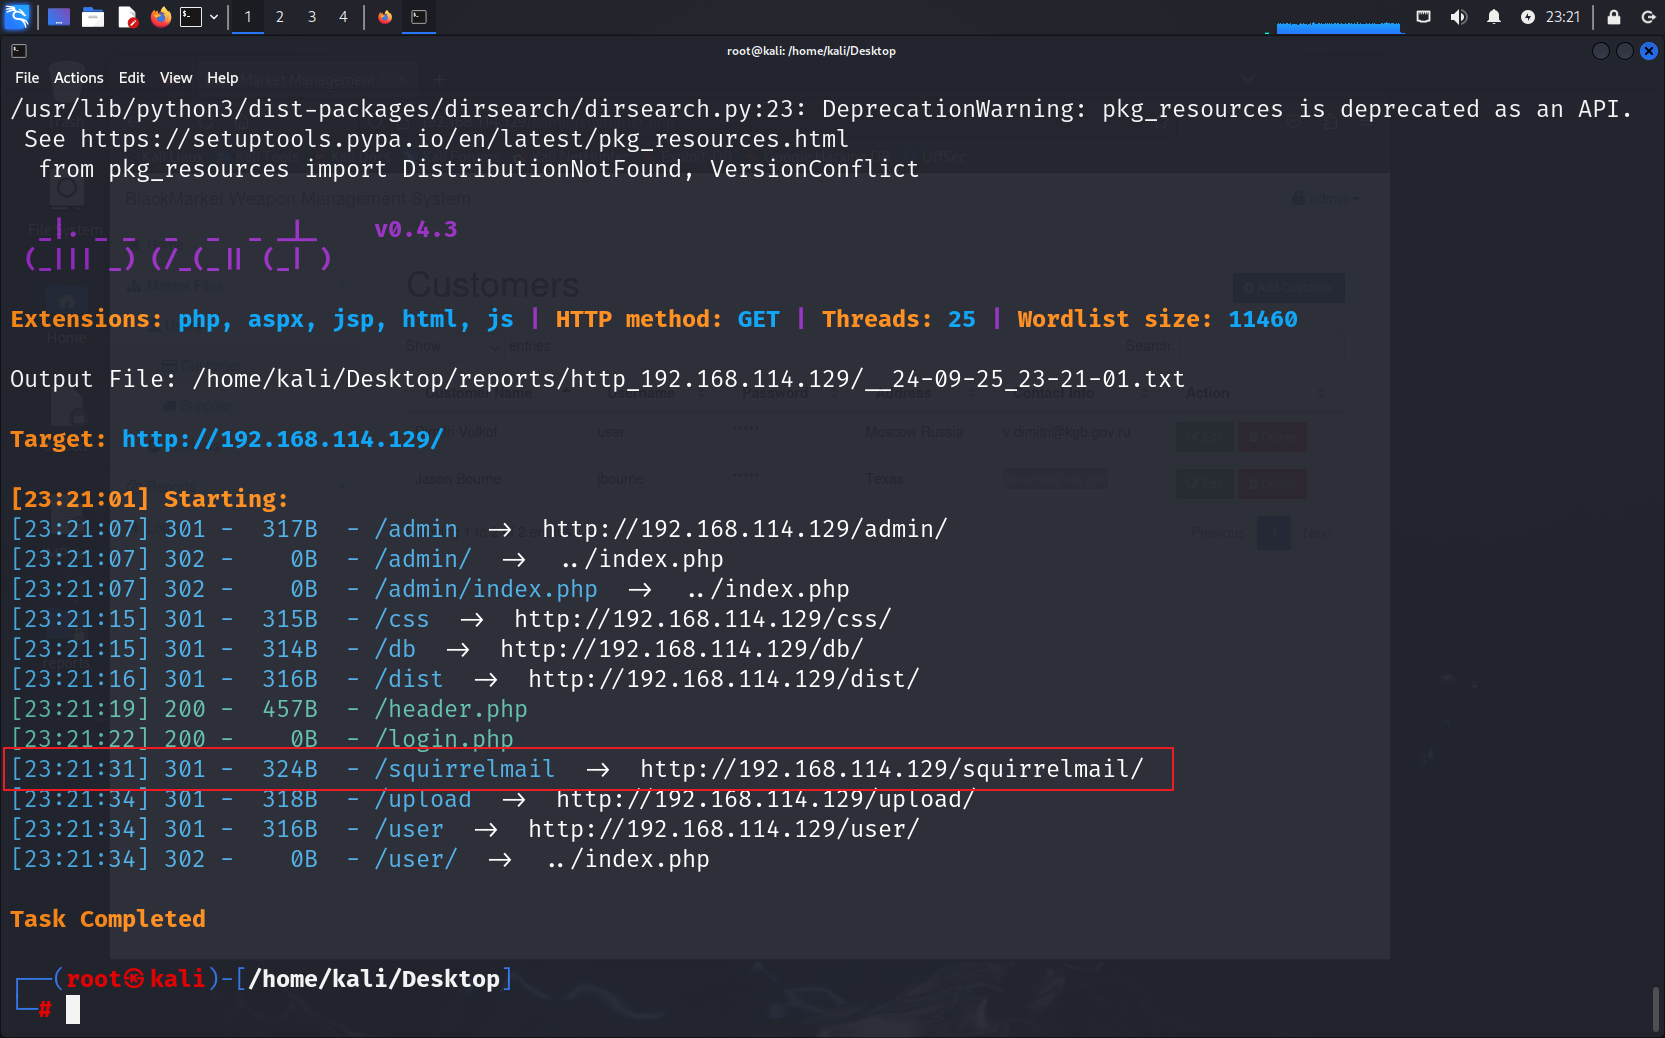
Task: Click the Wordlist size value 11460
Action: [x=1263, y=319]
